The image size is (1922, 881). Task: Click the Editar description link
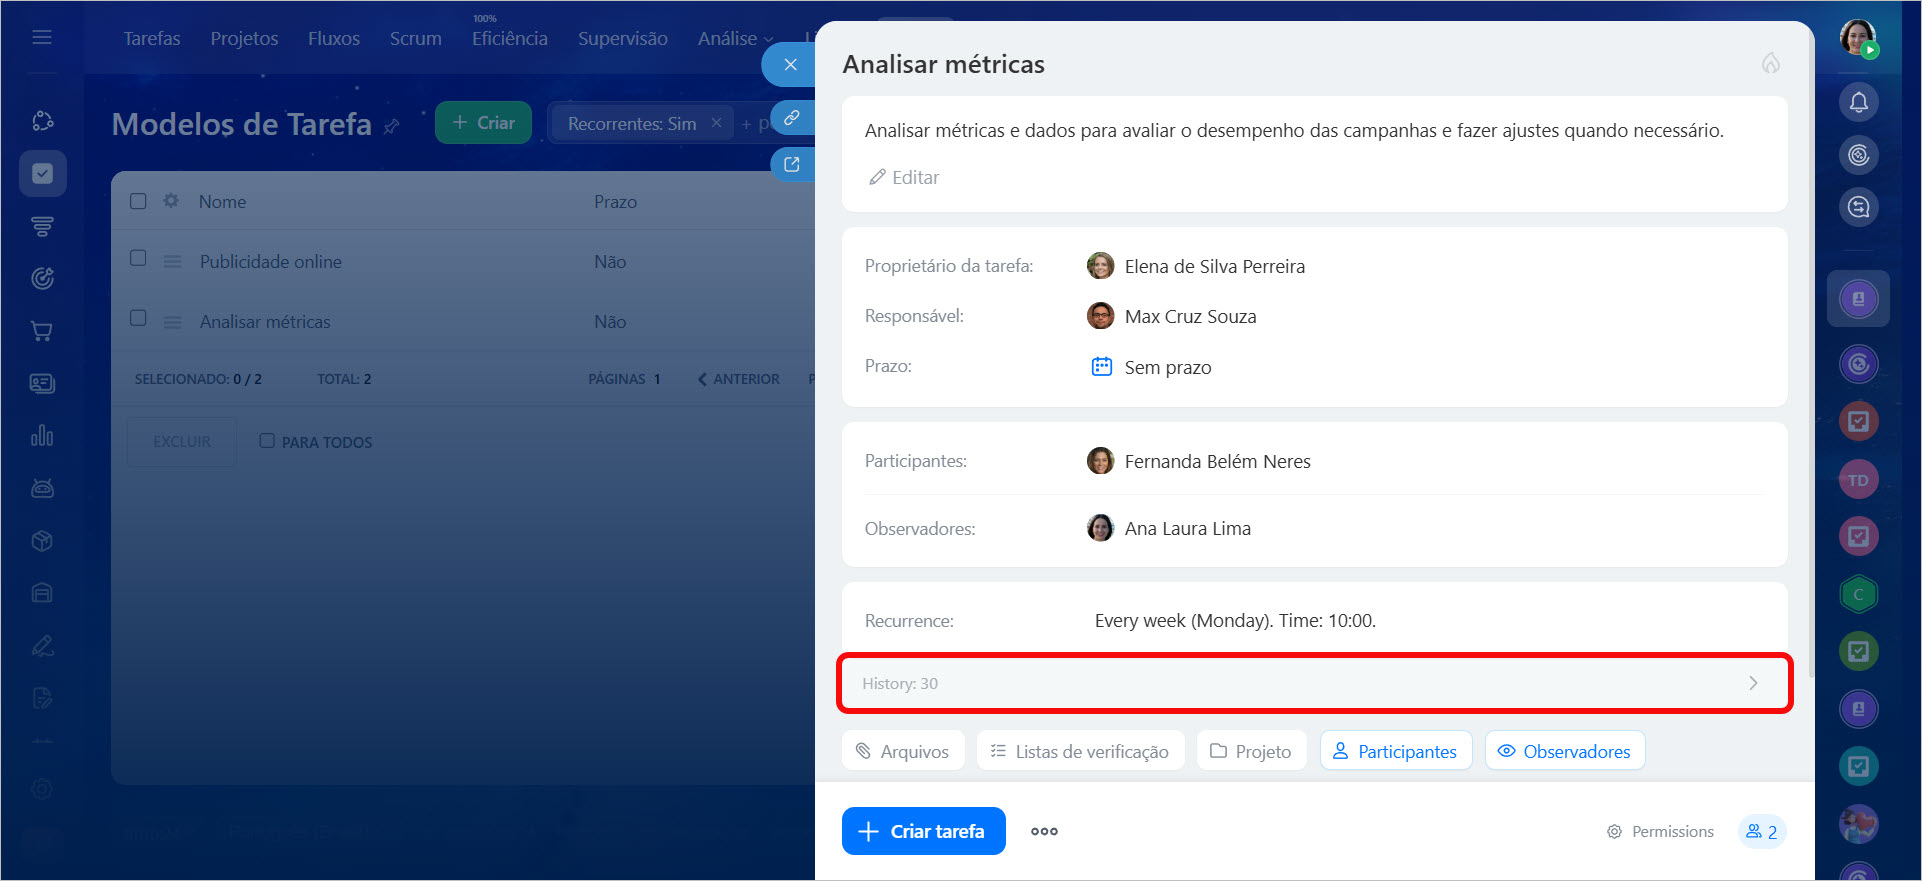coord(904,178)
